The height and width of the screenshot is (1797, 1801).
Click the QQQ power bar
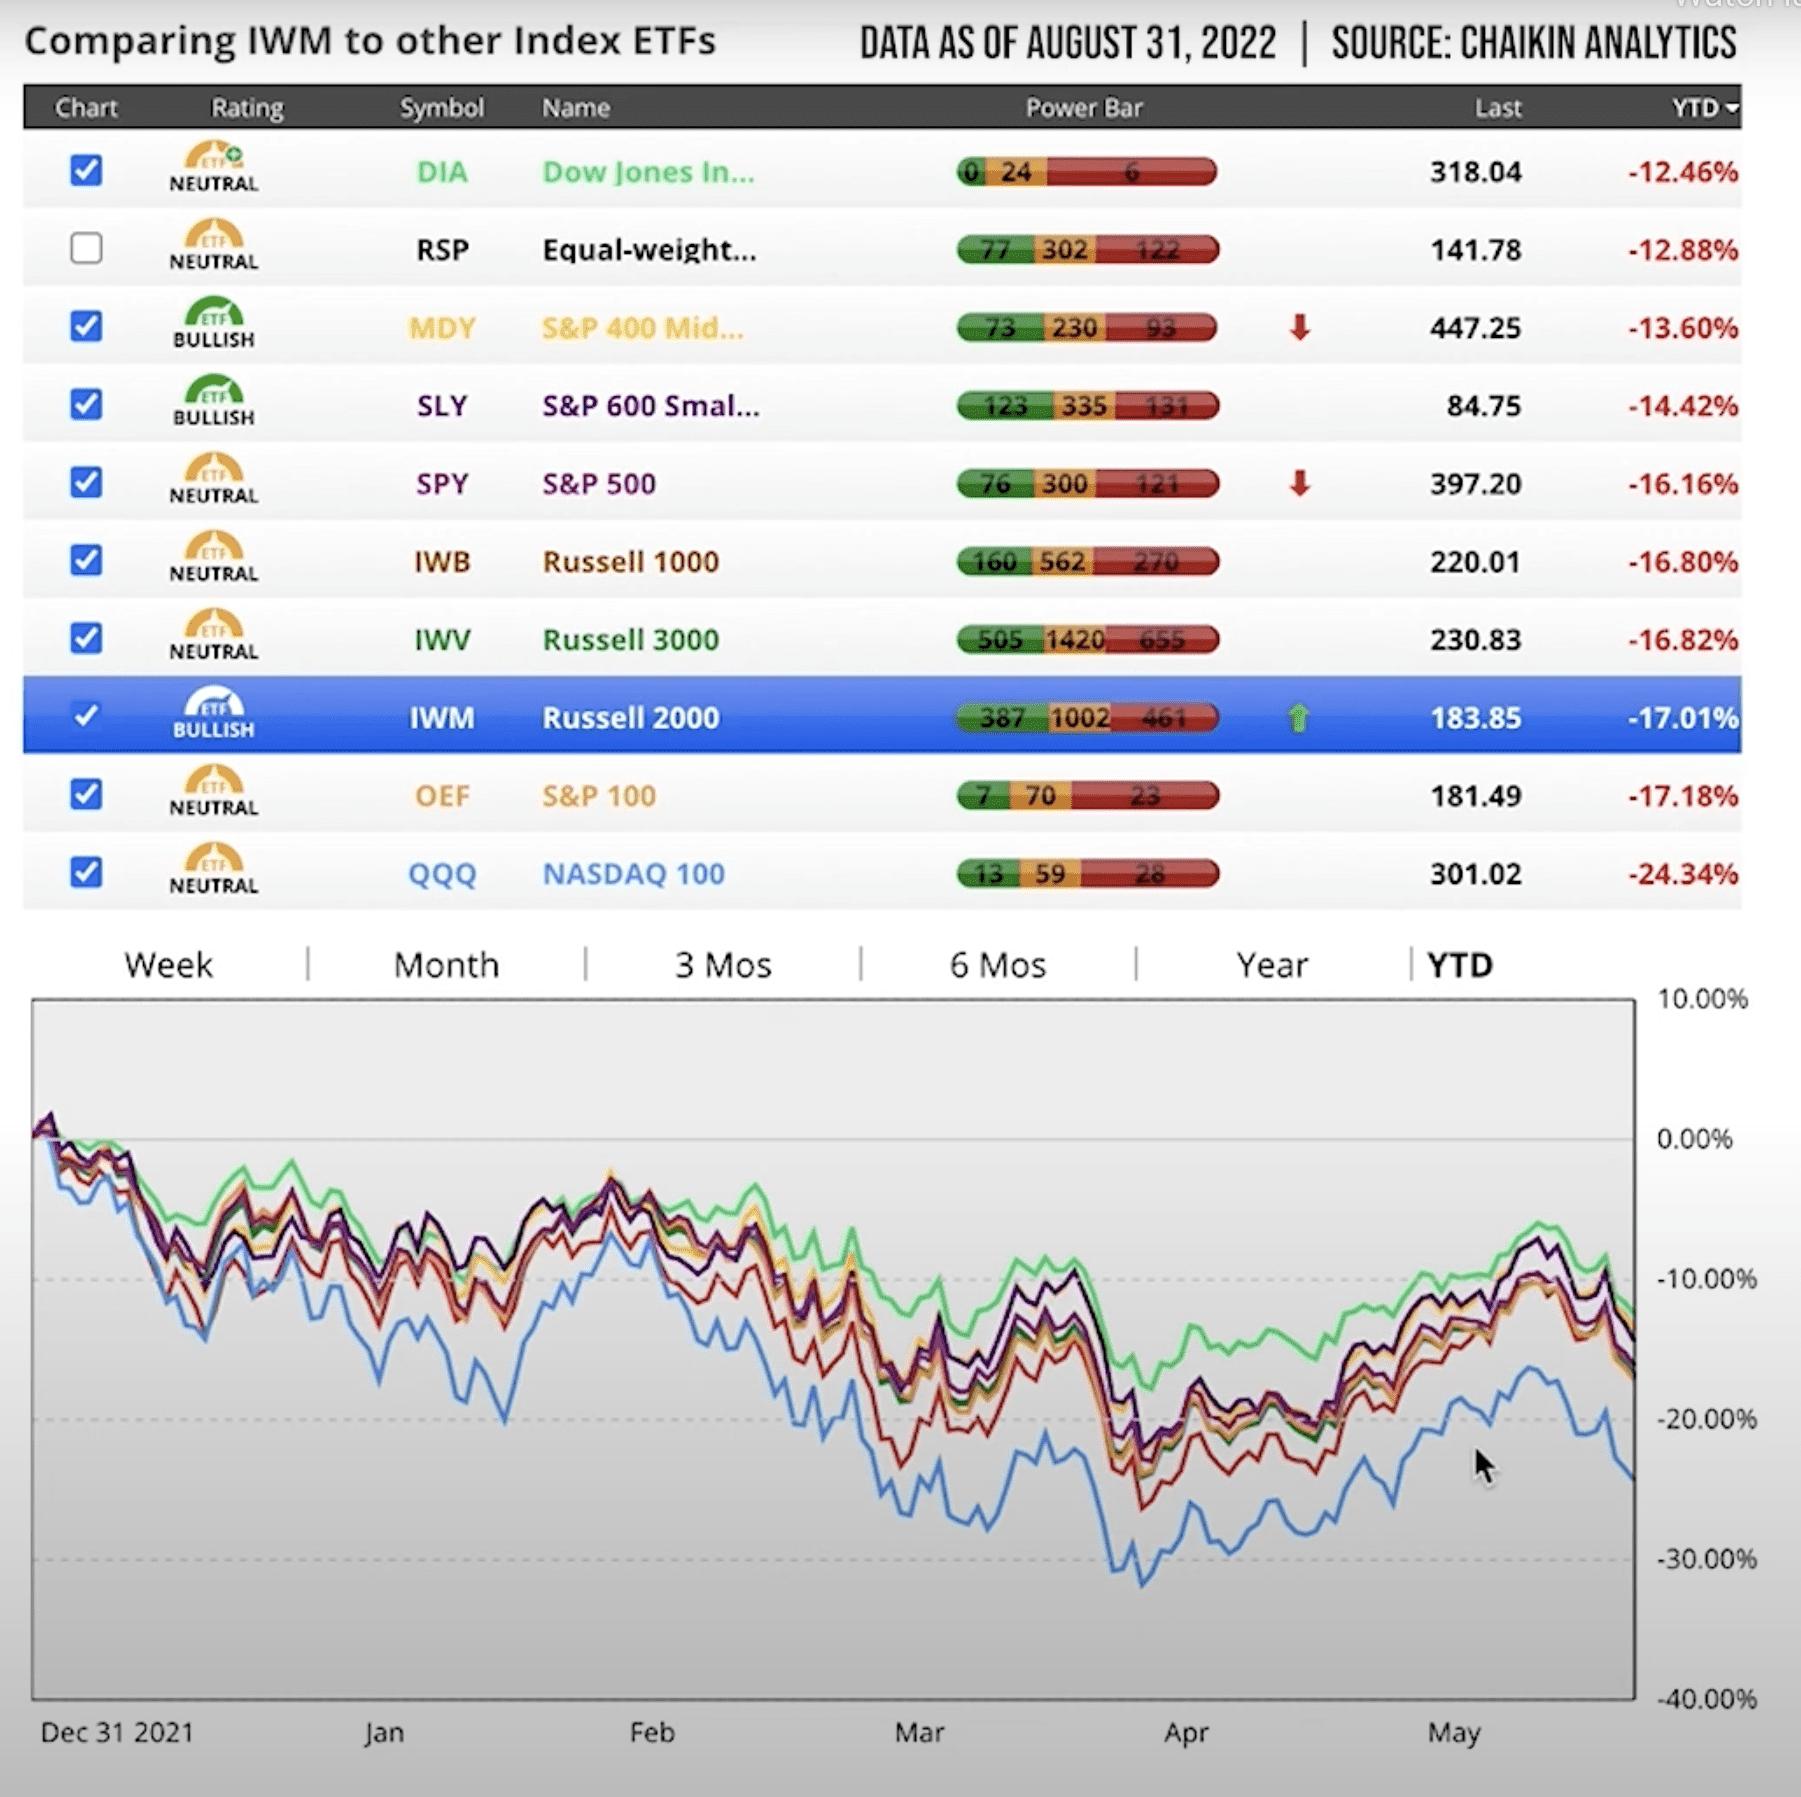point(1087,874)
